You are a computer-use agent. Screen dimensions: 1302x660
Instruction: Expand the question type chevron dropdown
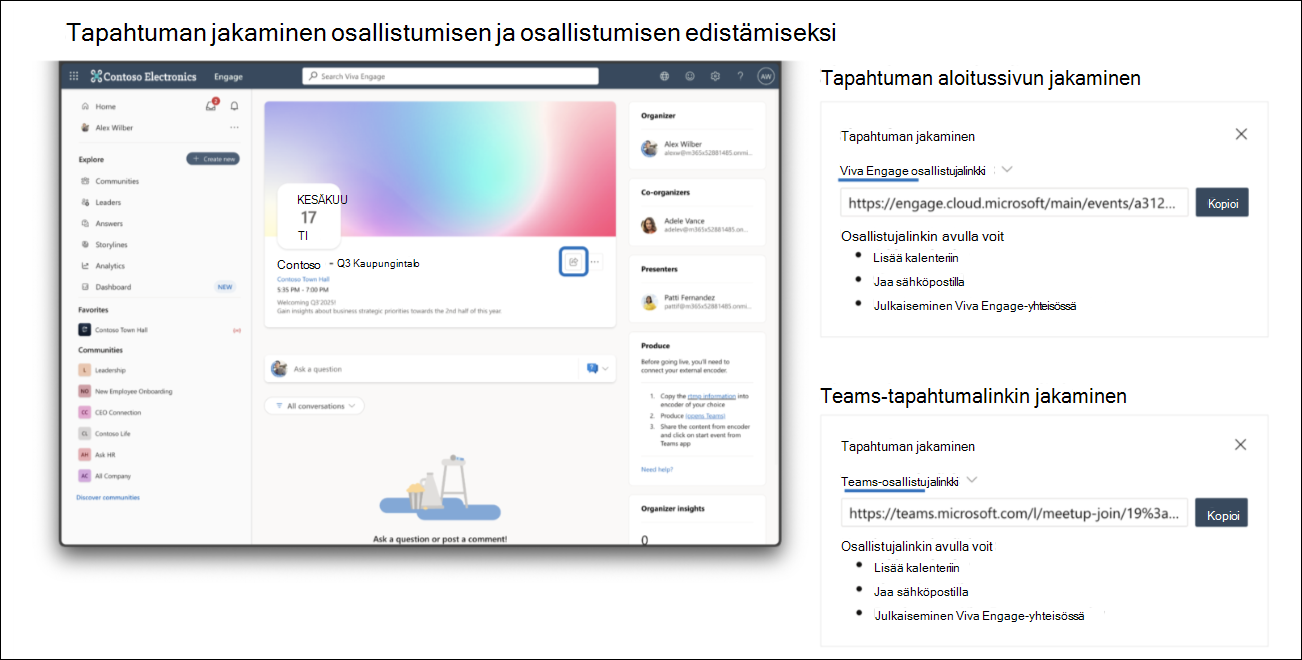604,369
